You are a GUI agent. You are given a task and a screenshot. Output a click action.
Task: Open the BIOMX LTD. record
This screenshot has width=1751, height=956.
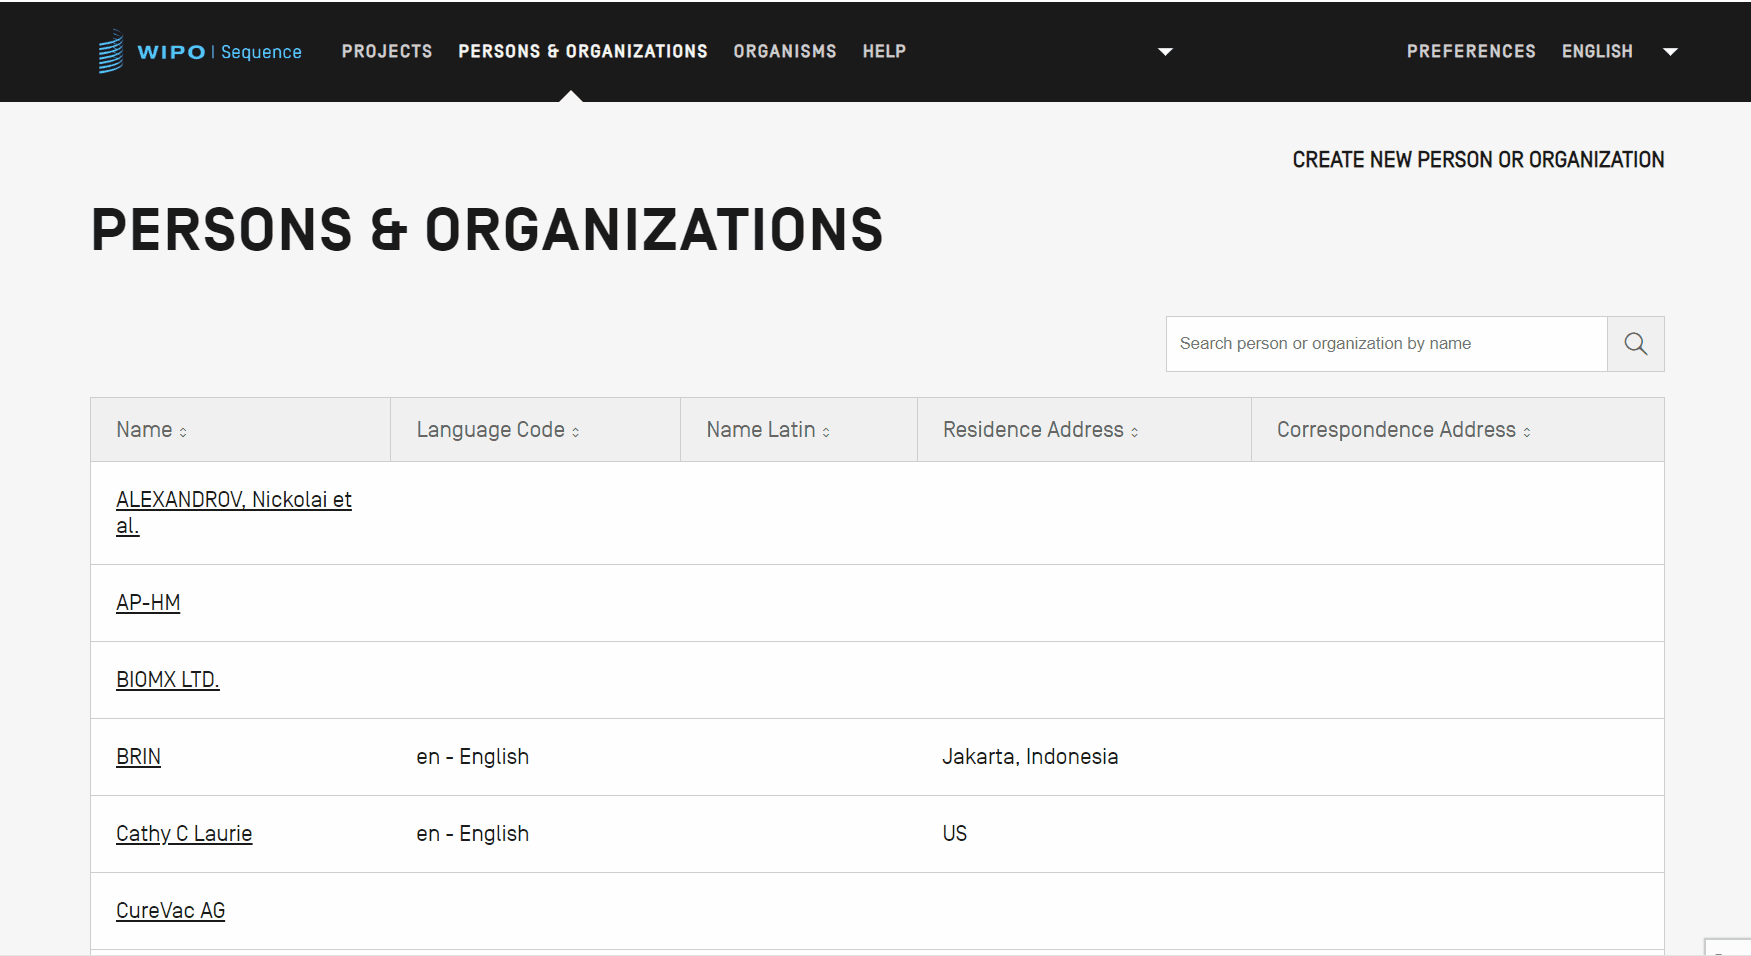point(167,680)
